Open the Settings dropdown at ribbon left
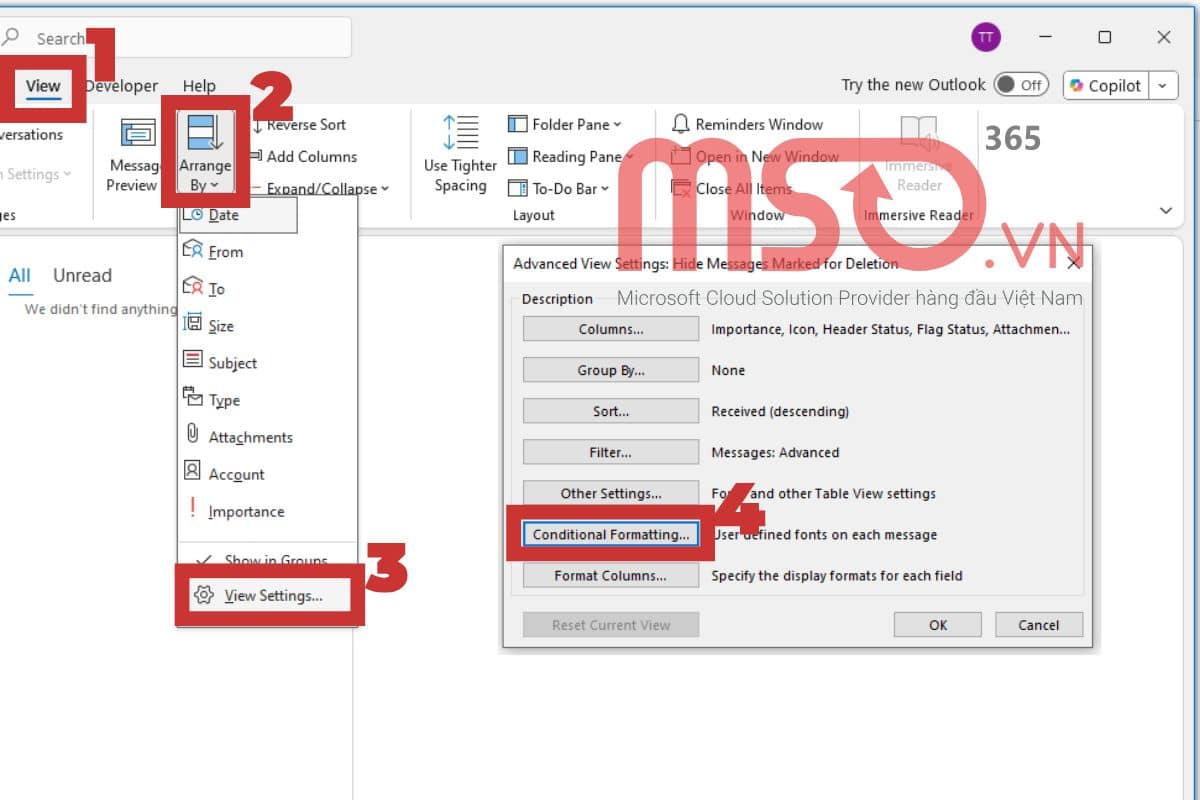This screenshot has width=1200, height=800. click(x=36, y=174)
